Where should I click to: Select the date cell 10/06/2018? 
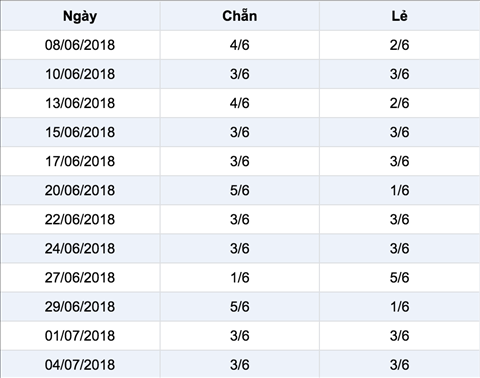(80, 74)
